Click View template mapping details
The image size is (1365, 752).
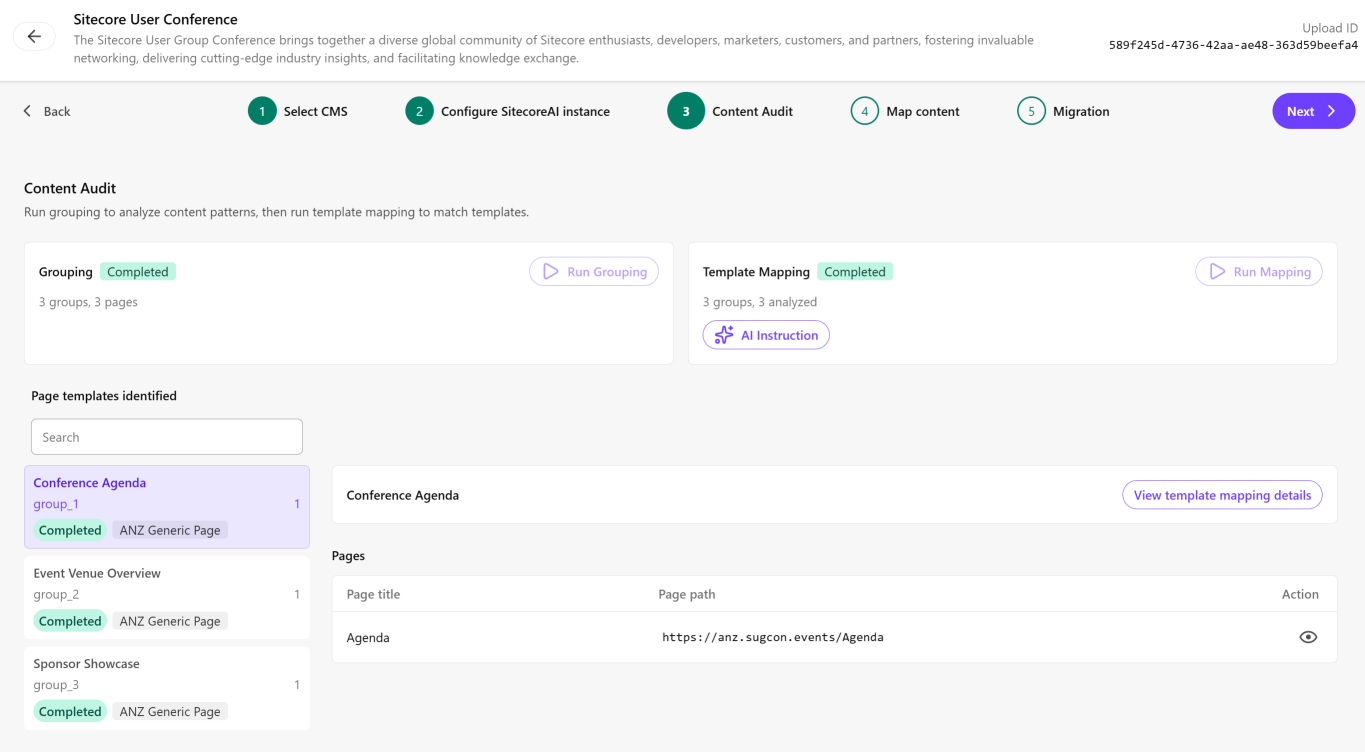pyautogui.click(x=1222, y=495)
